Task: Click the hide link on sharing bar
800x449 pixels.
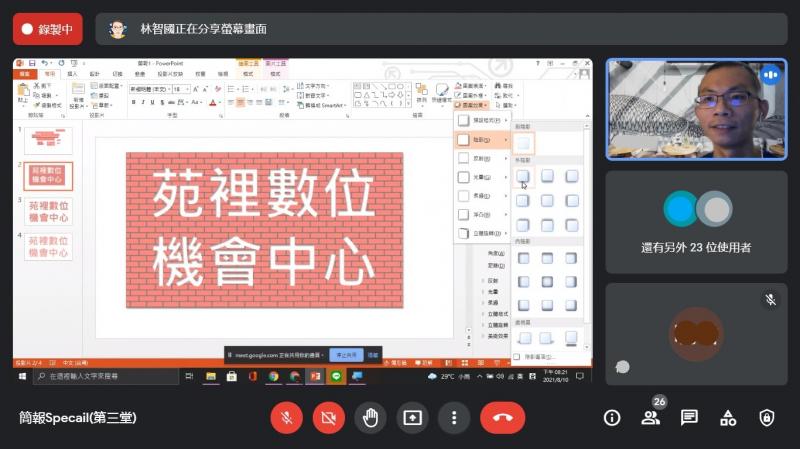Action: 373,355
